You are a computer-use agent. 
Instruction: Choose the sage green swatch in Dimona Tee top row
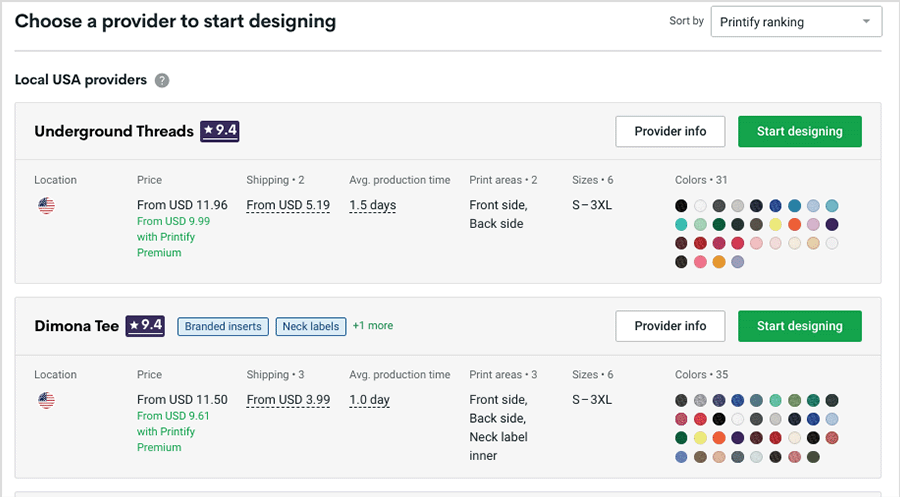tap(794, 401)
